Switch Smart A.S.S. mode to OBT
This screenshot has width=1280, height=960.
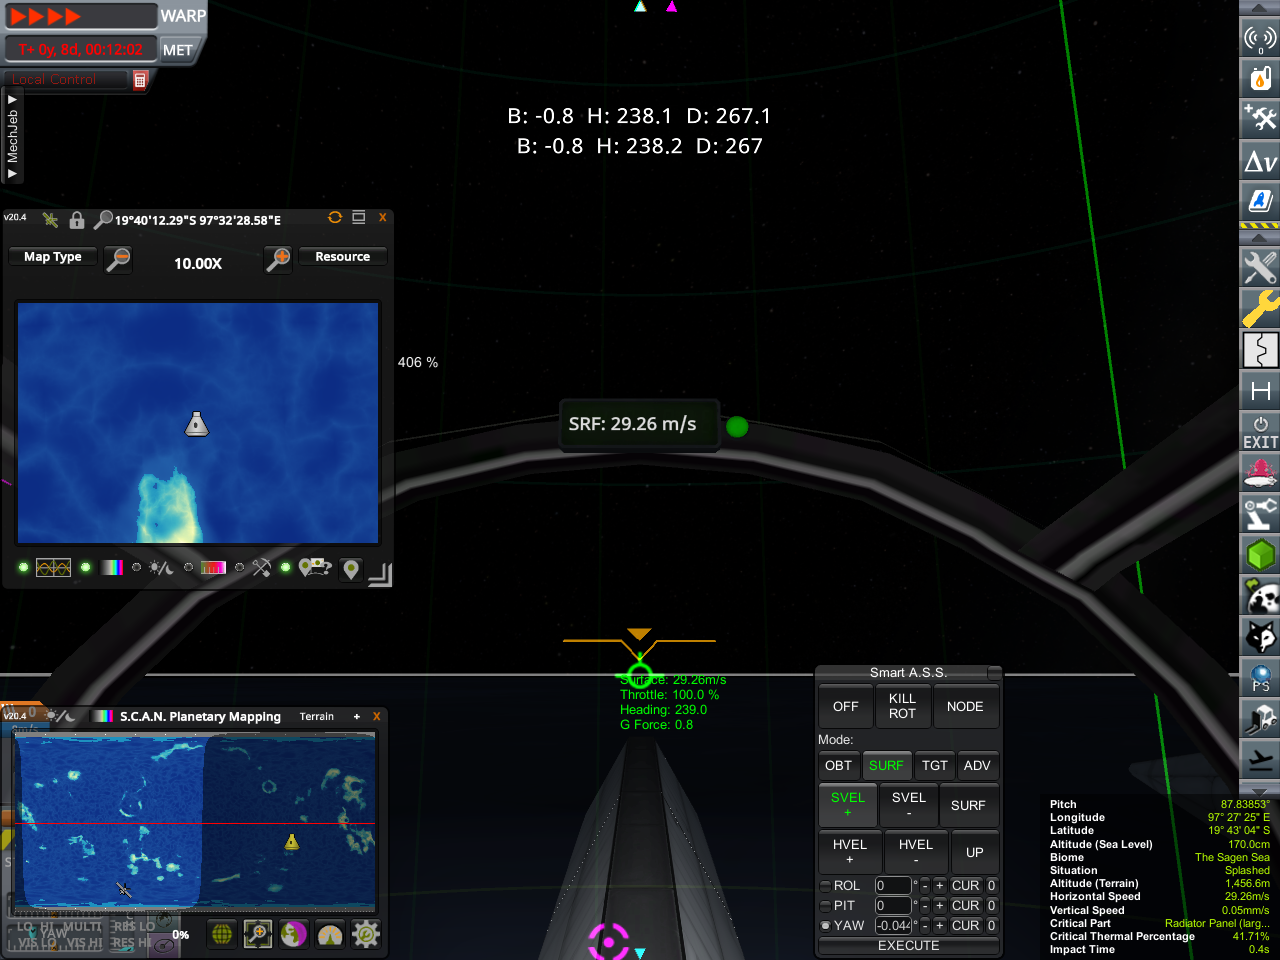[838, 766]
